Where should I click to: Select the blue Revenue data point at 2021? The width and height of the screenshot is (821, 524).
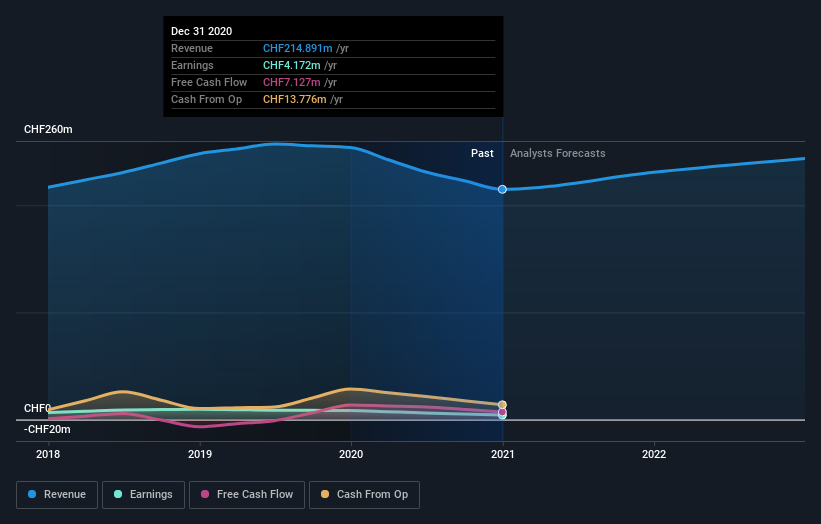coord(502,189)
